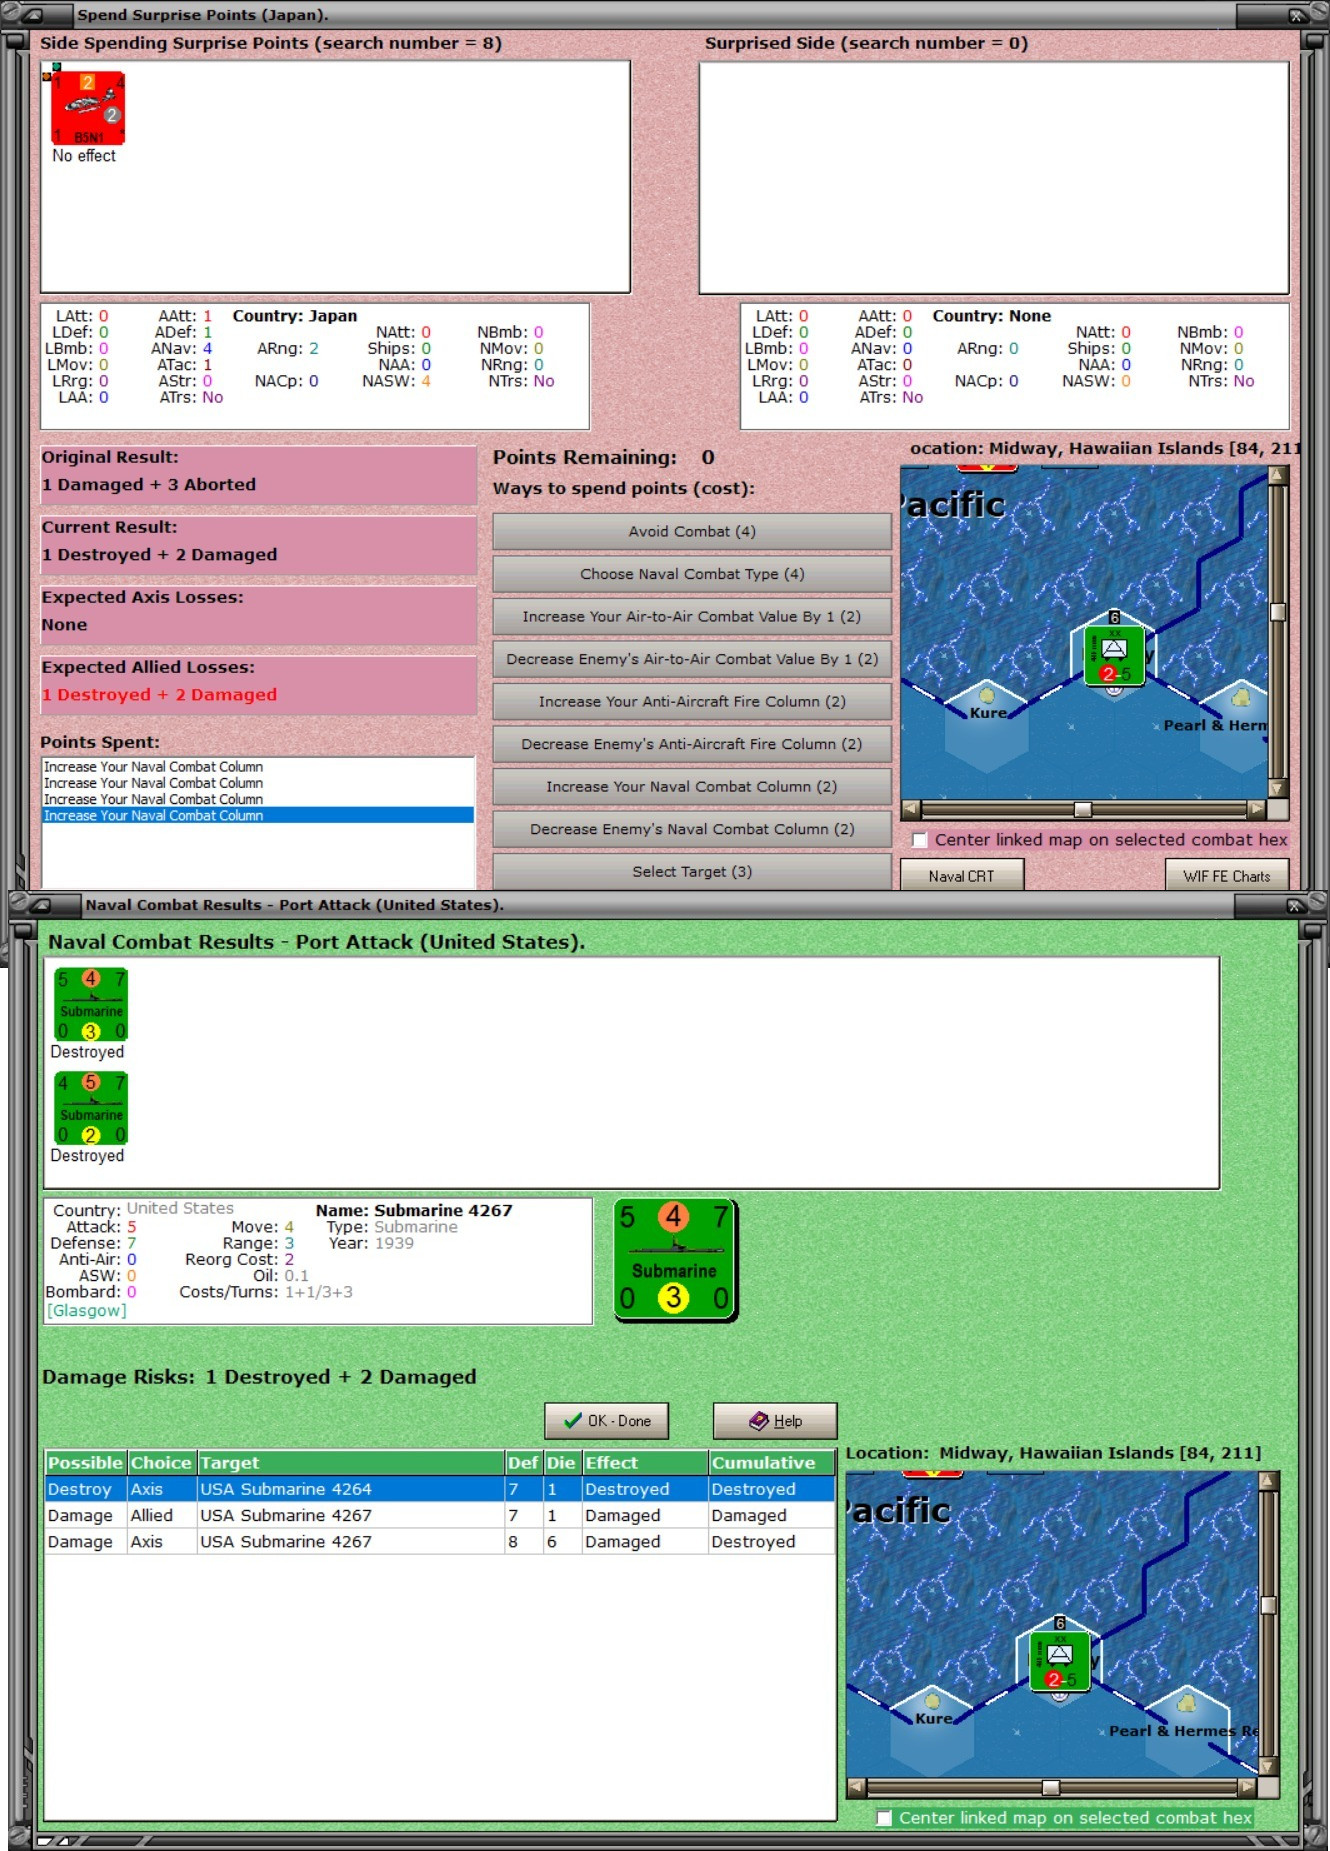Click the Die column header
Screen dimensions: 1330x1851
(561, 1463)
